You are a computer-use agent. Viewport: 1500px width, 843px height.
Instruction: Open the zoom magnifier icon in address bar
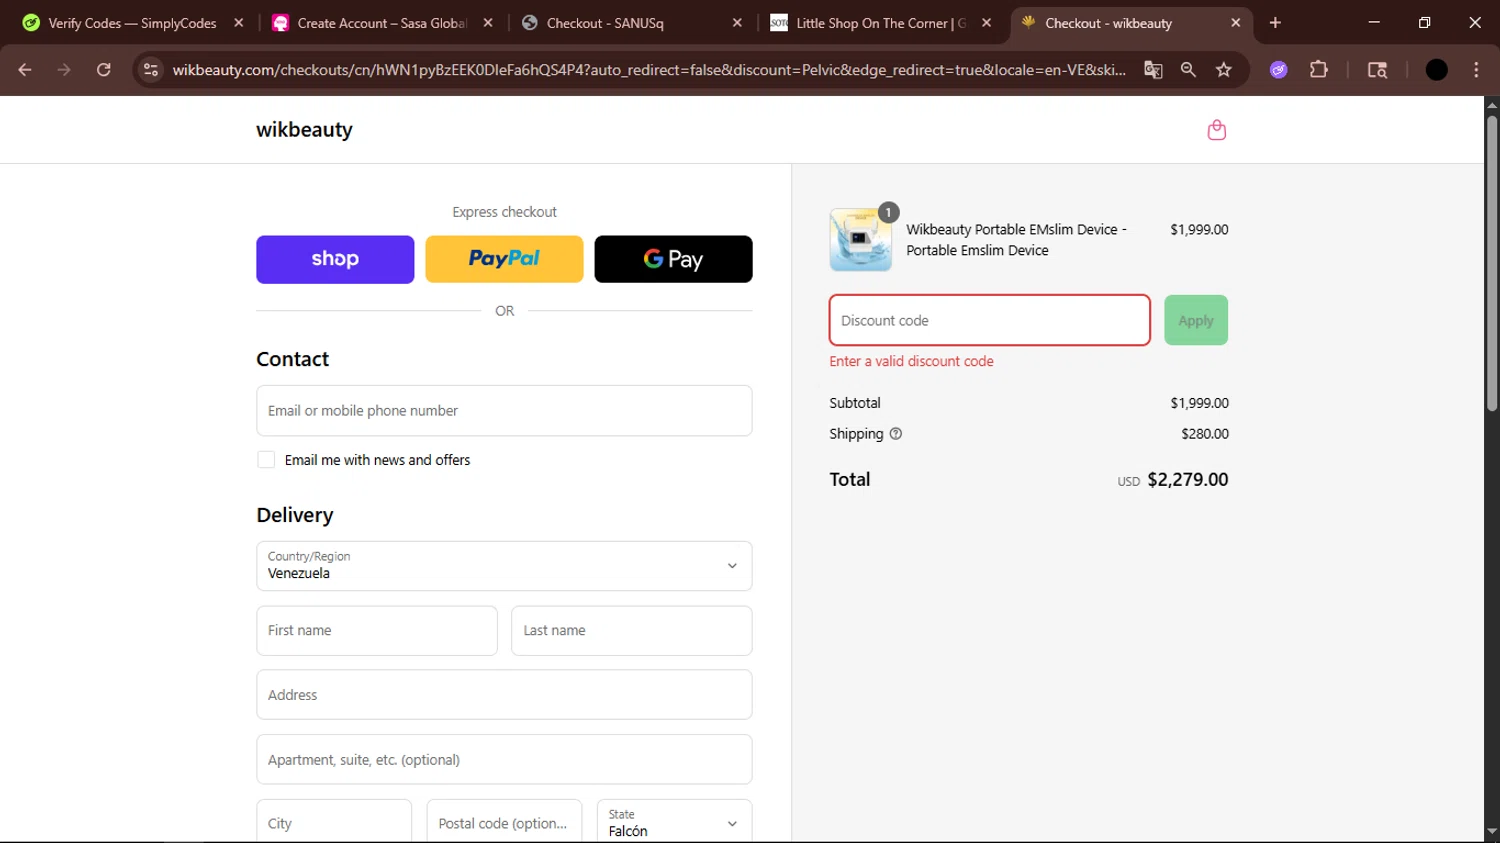(x=1188, y=70)
